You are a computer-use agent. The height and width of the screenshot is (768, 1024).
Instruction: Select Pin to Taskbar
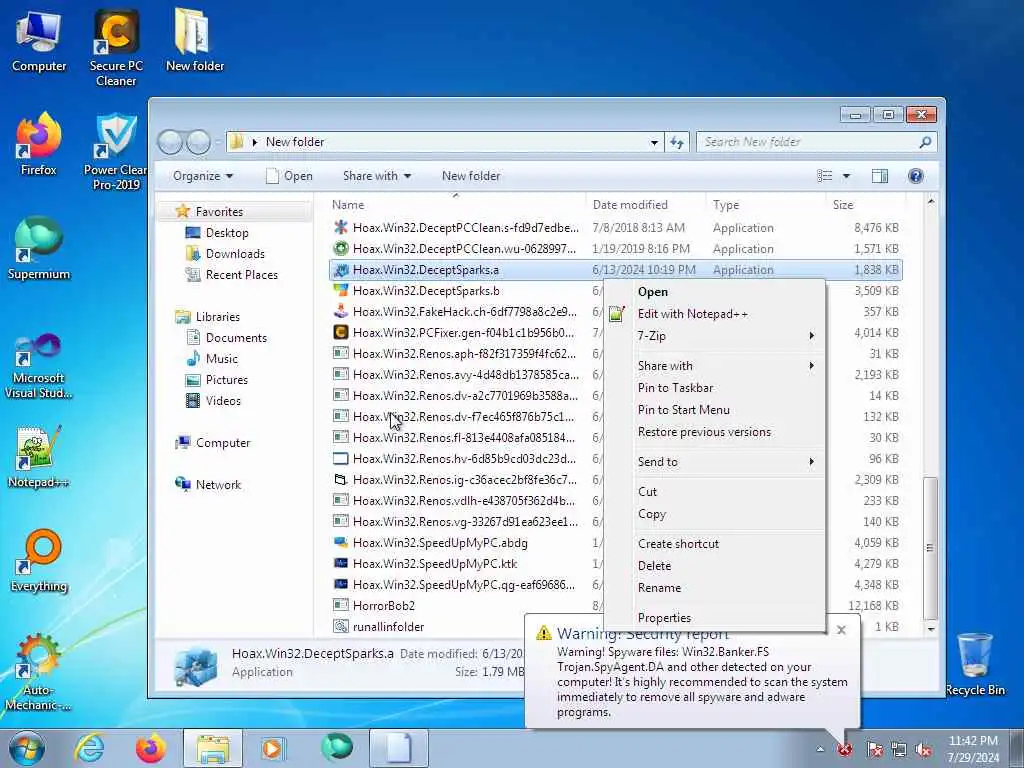(716, 388)
